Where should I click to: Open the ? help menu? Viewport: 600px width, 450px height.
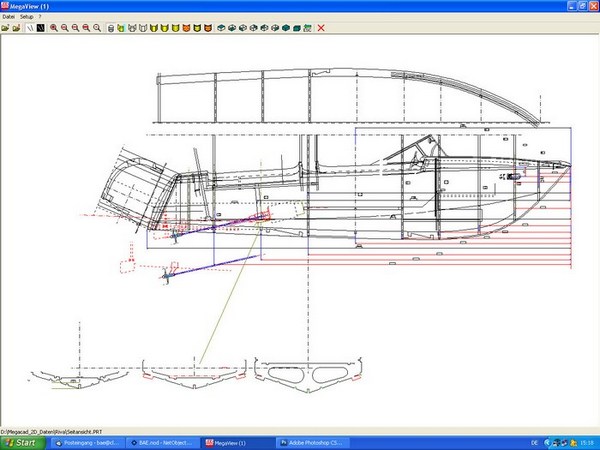[41, 17]
